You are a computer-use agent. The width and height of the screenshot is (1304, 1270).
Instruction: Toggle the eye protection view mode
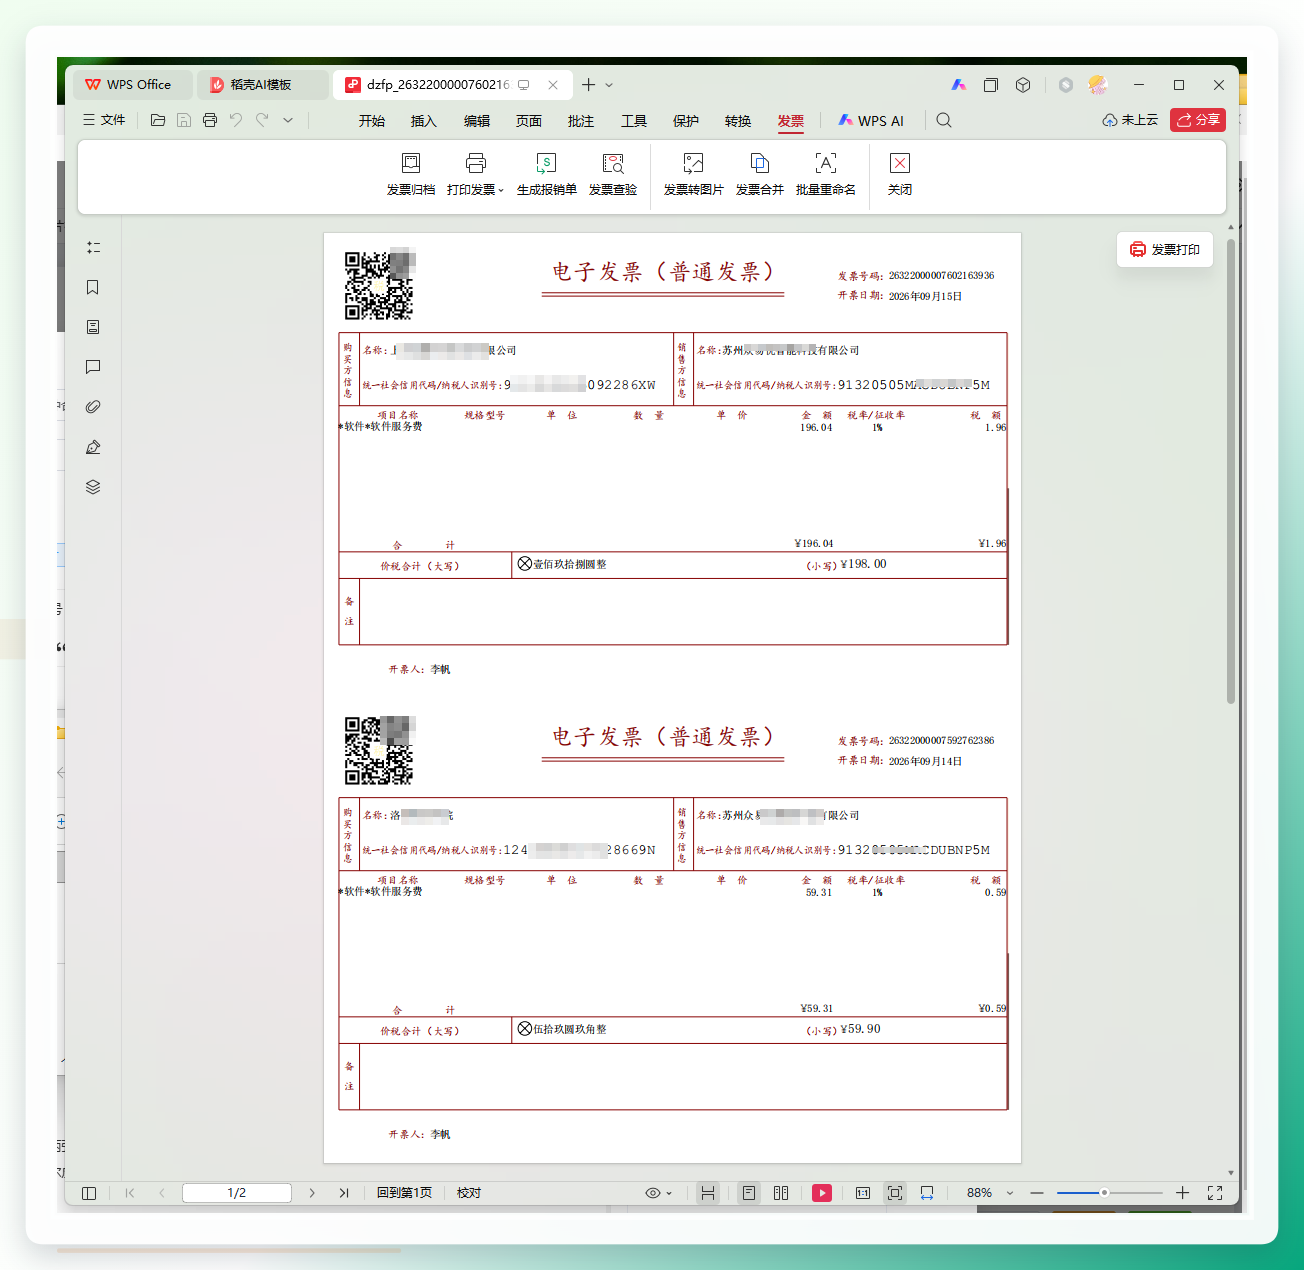pos(653,1193)
